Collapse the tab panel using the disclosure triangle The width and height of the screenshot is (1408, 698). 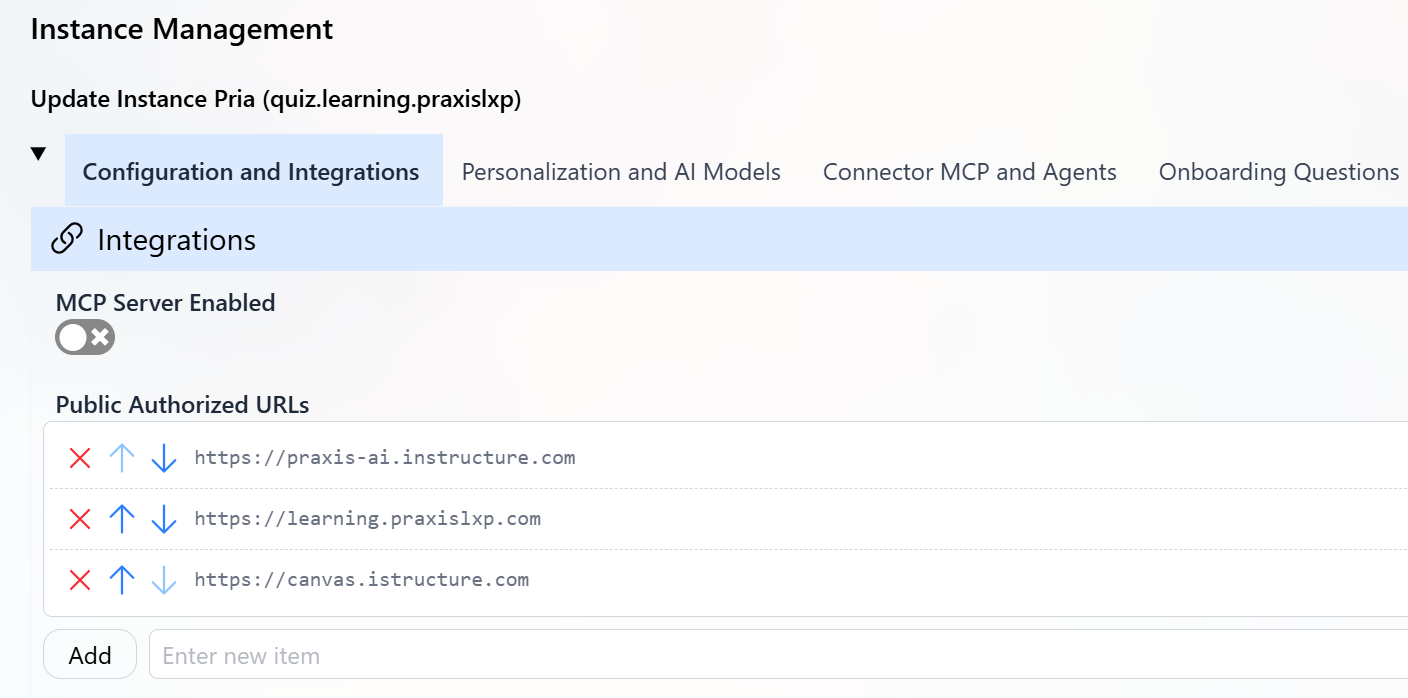point(37,152)
